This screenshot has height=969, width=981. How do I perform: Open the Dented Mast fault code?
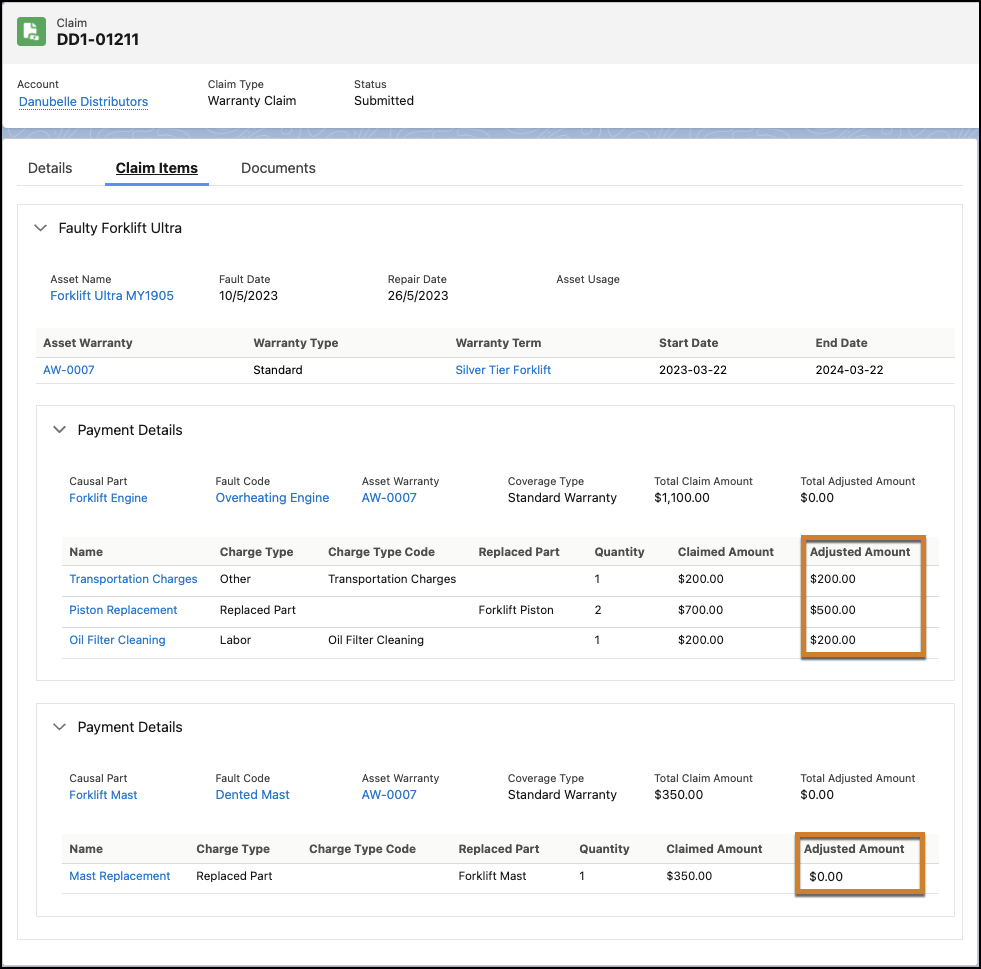252,795
